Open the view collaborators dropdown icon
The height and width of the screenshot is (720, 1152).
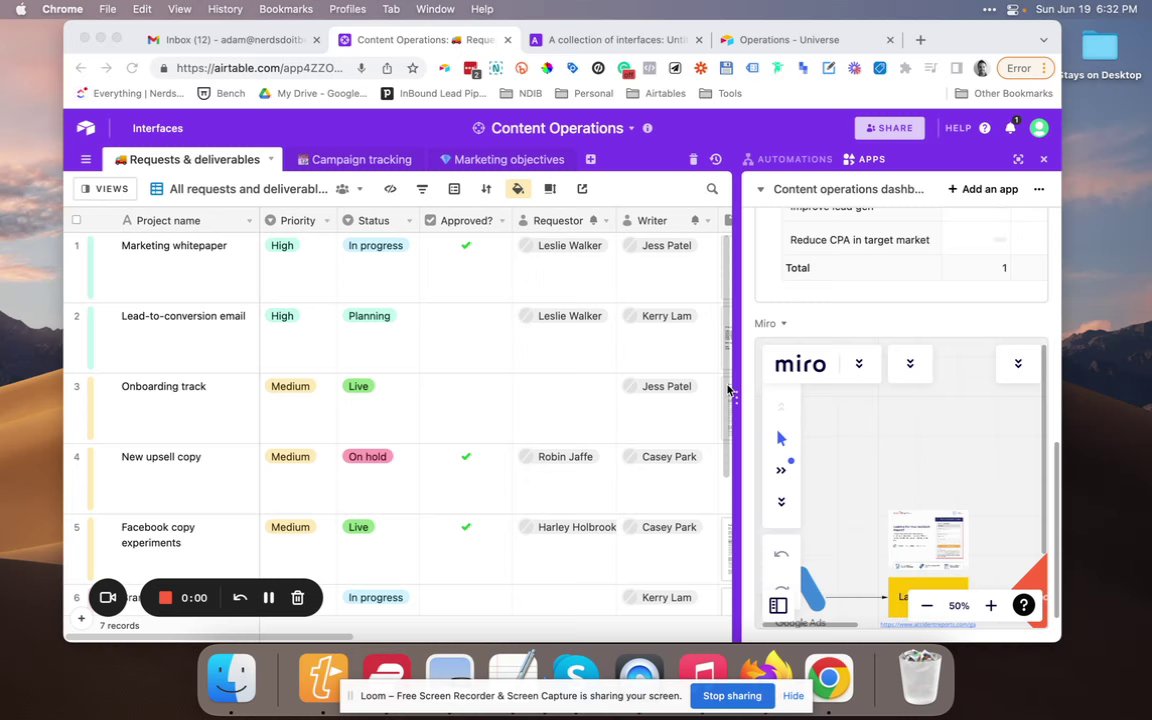350,189
